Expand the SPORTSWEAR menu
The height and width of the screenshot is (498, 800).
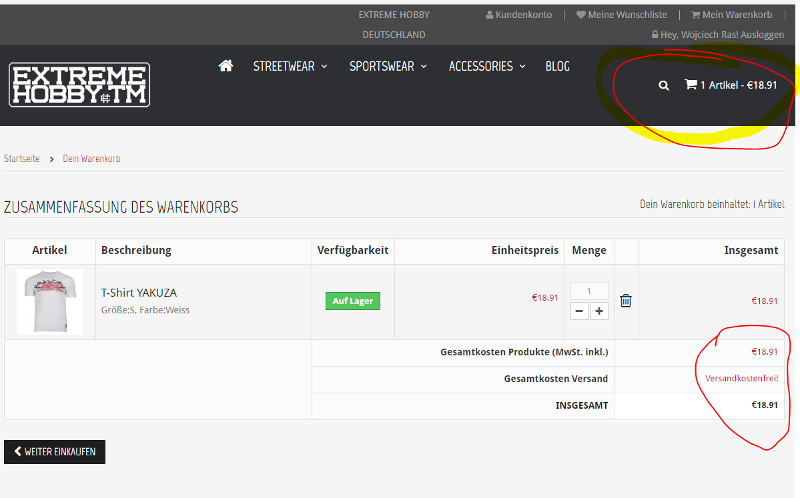coord(388,66)
